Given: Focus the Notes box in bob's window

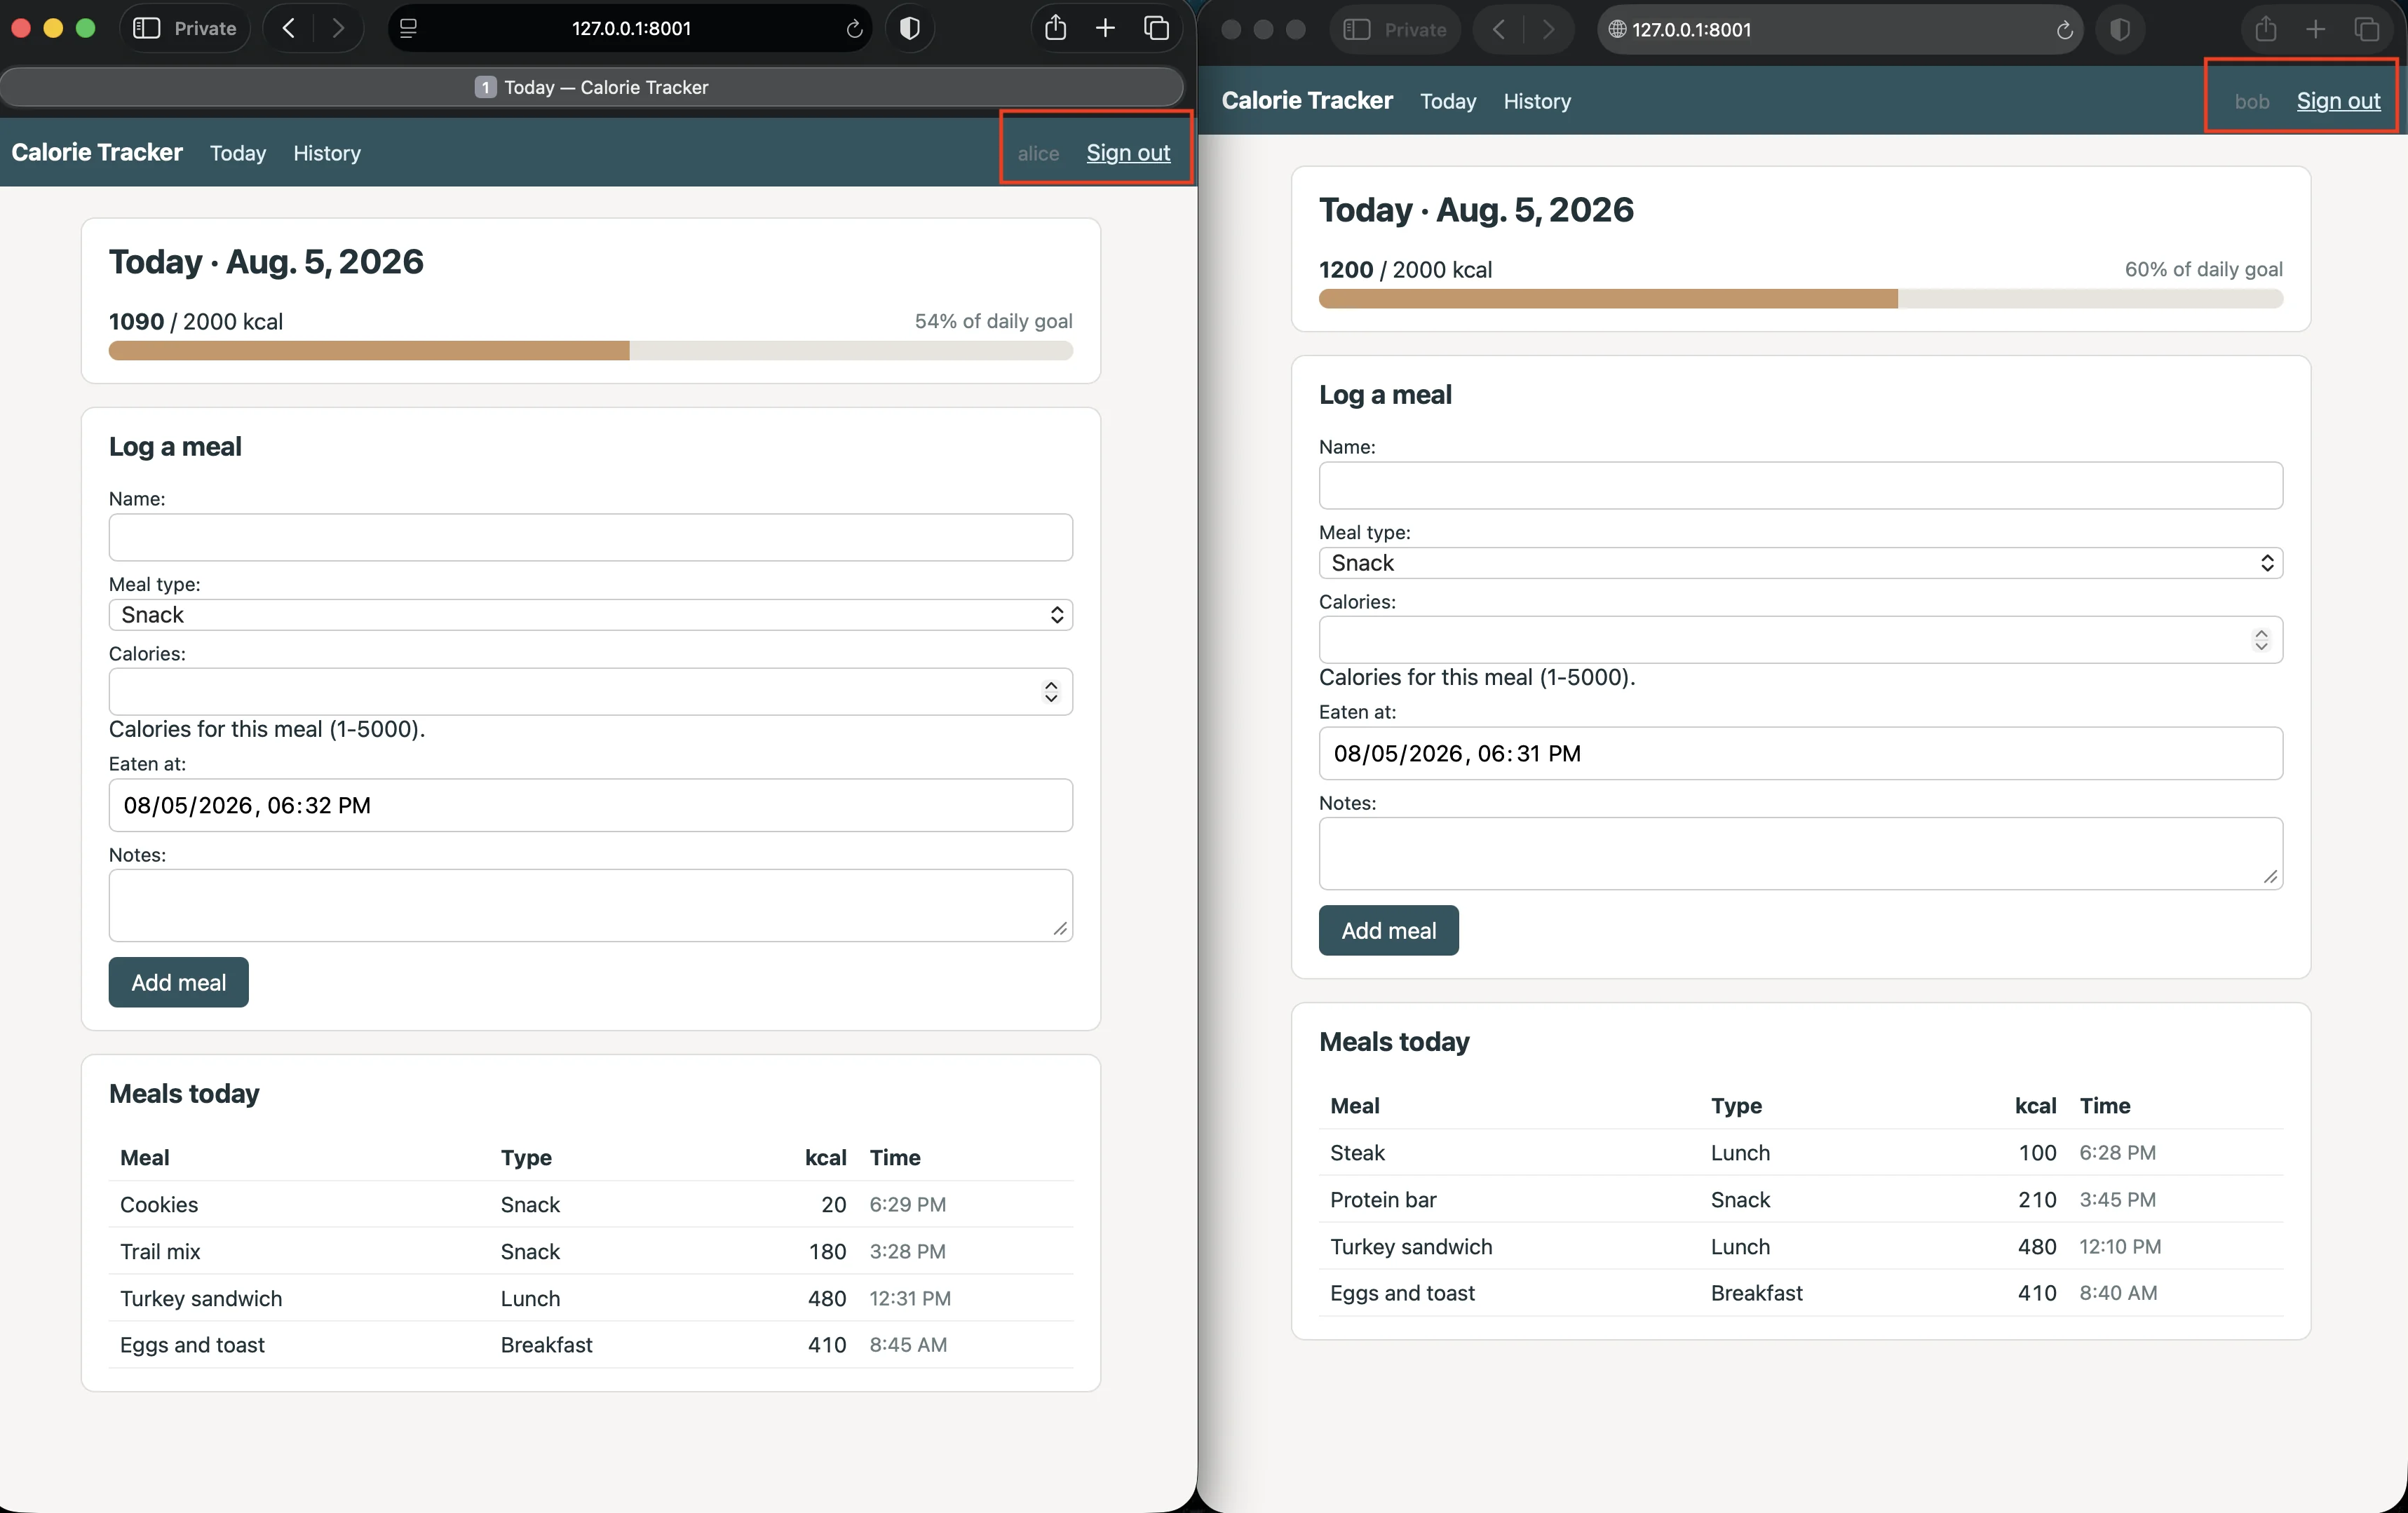Looking at the screenshot, I should (x=1800, y=853).
